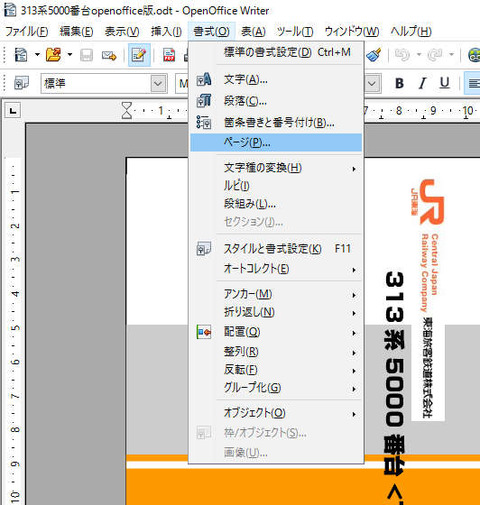Open the 表示(V) menu

click(x=122, y=32)
